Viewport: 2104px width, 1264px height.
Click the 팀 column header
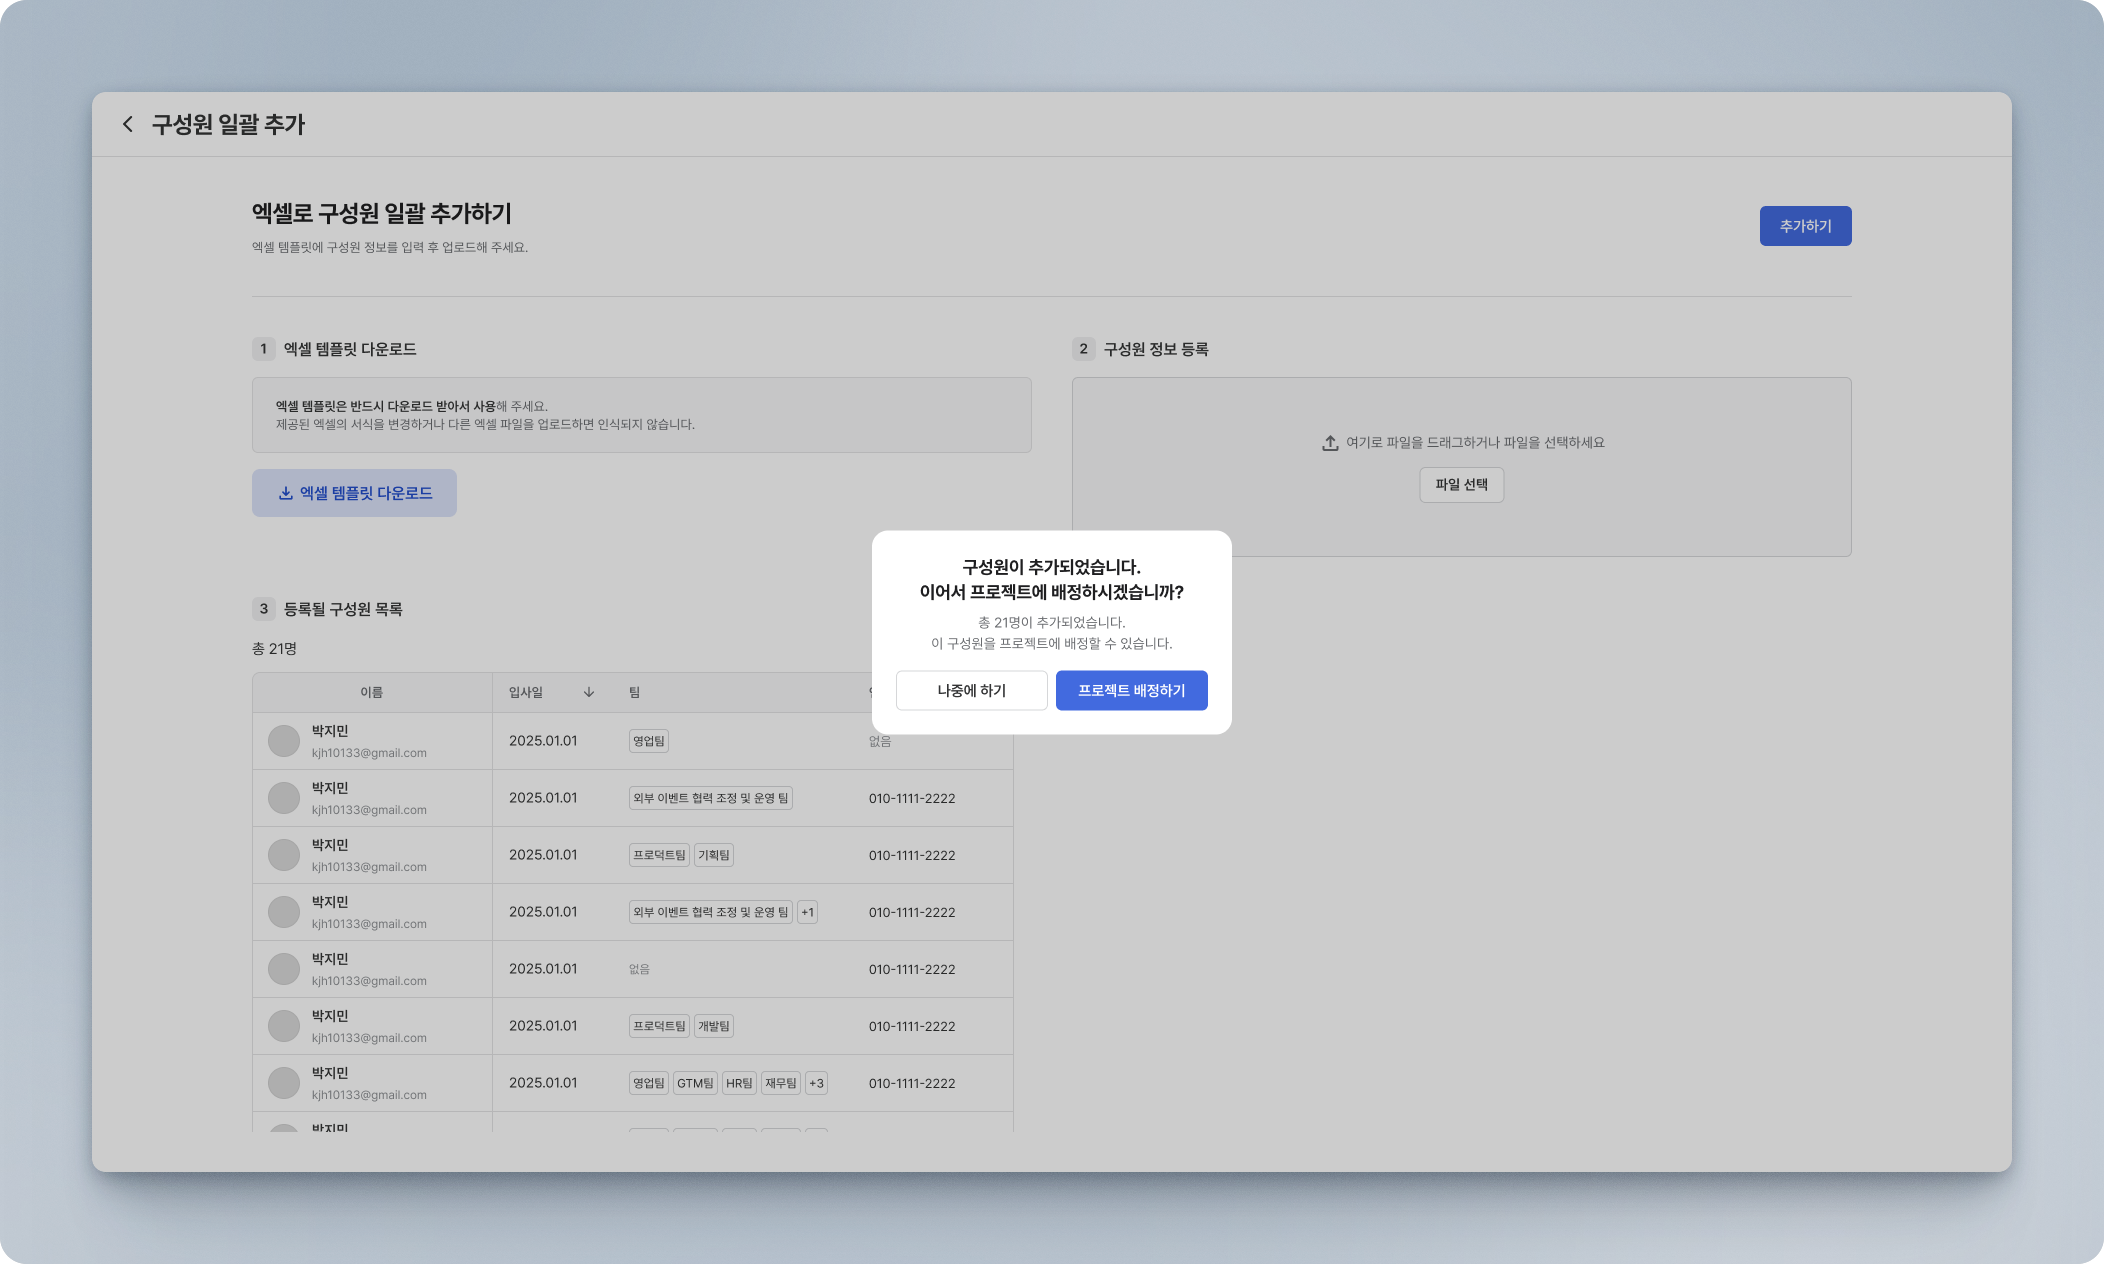pyautogui.click(x=634, y=692)
